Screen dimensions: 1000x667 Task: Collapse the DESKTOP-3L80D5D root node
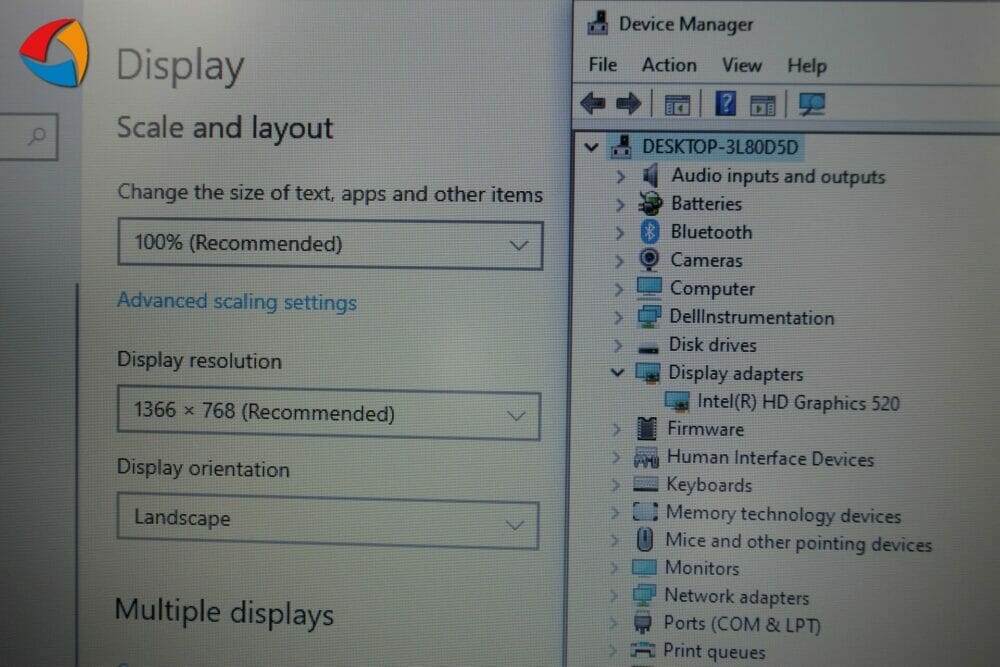[x=592, y=147]
